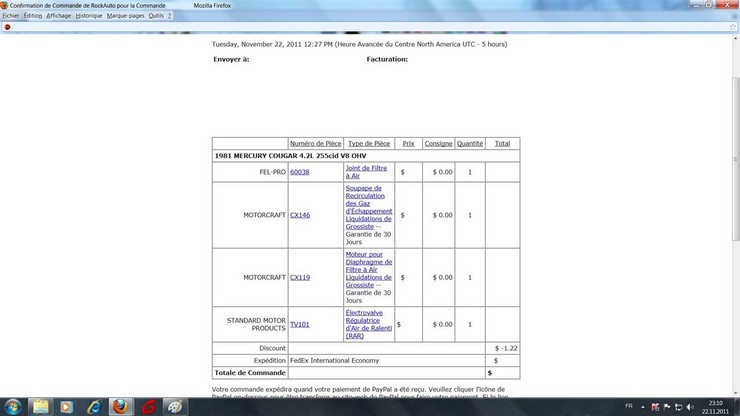Click the Consigne column header
This screenshot has height=416, width=740.
438,144
